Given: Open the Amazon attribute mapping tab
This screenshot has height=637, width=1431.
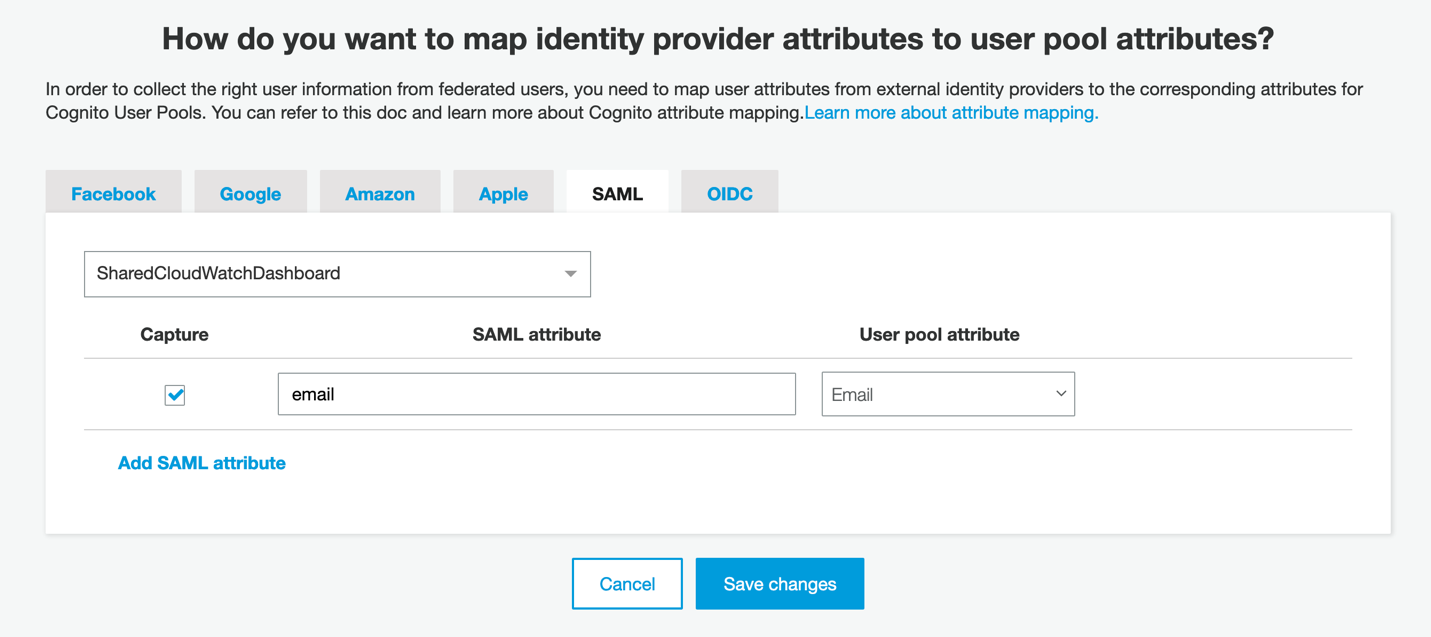Looking at the screenshot, I should (x=380, y=192).
